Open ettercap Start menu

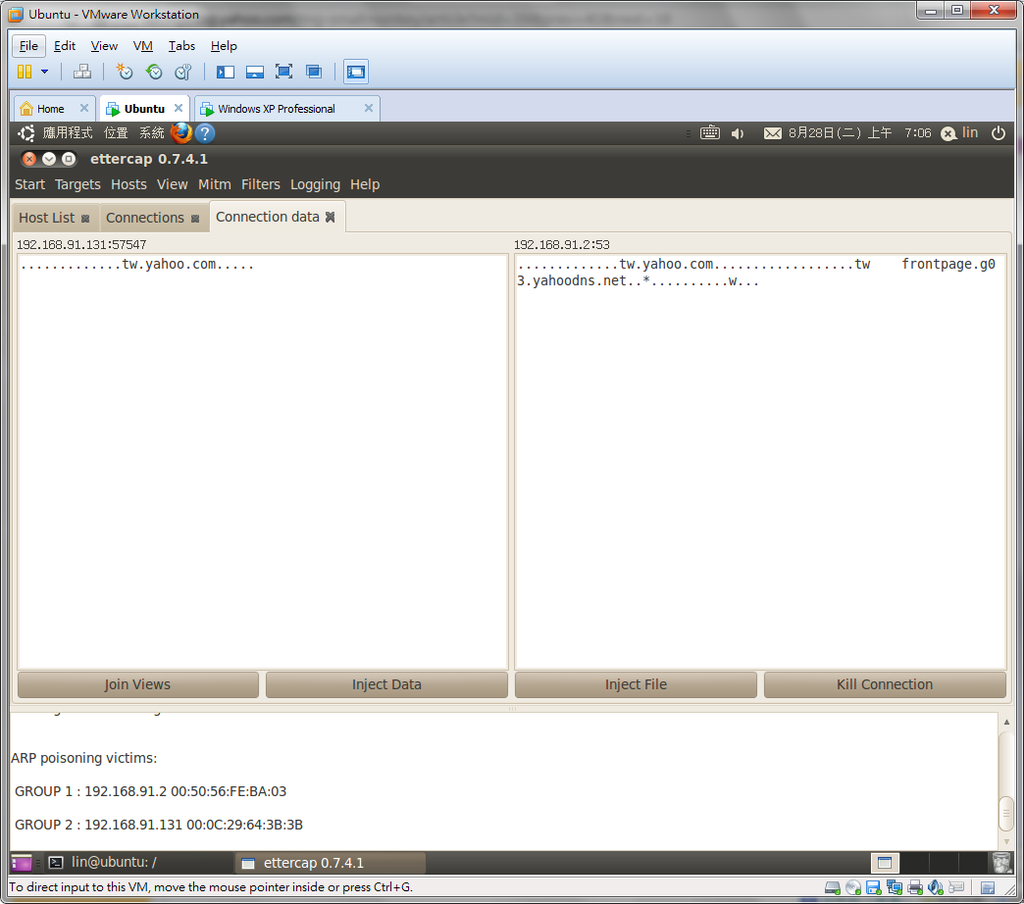(x=30, y=184)
